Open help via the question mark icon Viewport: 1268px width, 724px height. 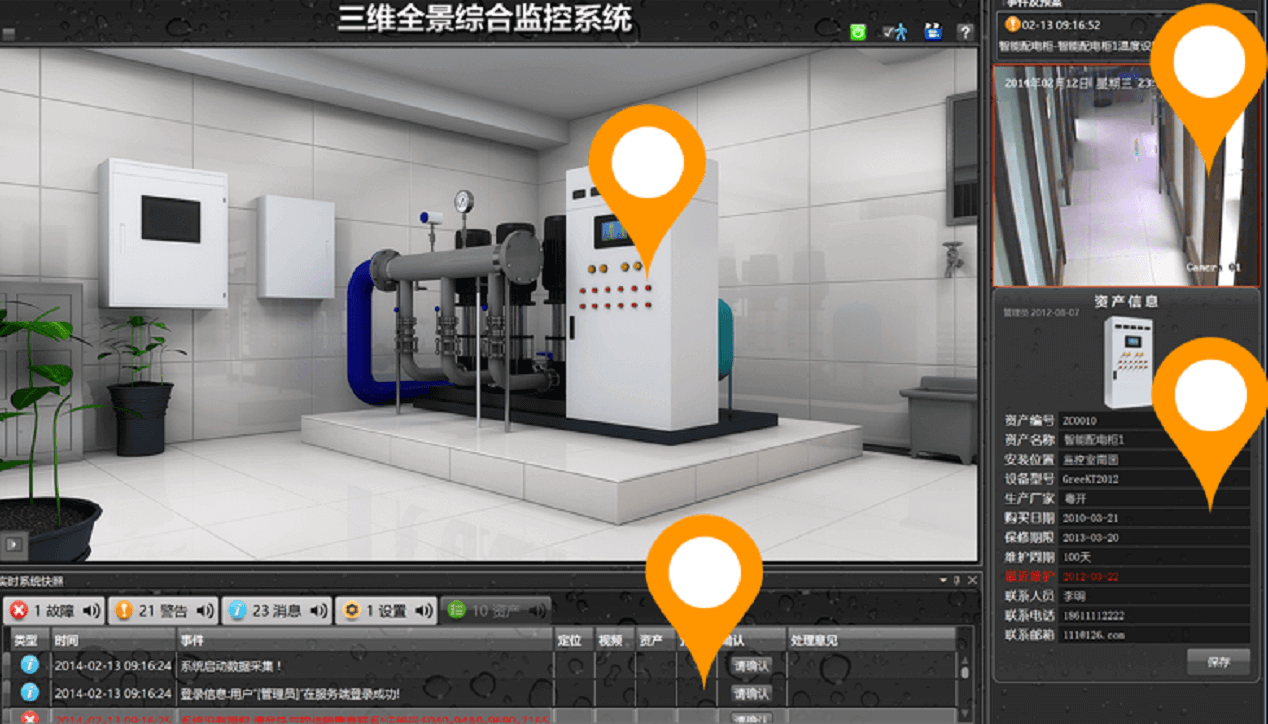tap(965, 32)
